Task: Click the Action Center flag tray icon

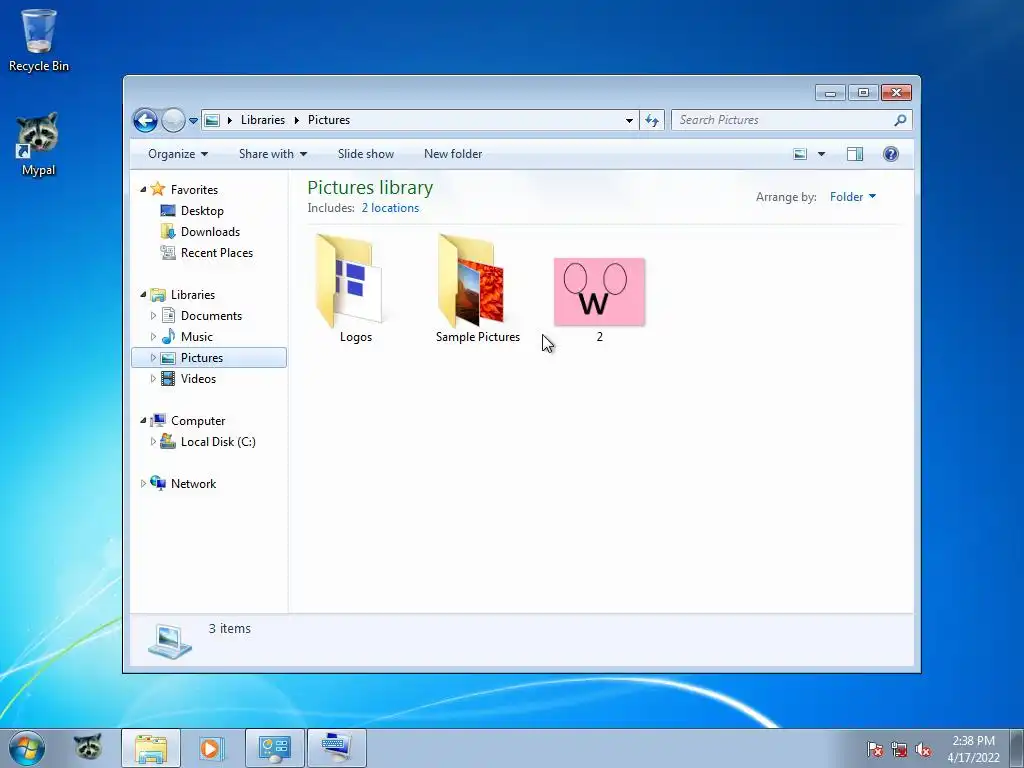Action: click(874, 749)
